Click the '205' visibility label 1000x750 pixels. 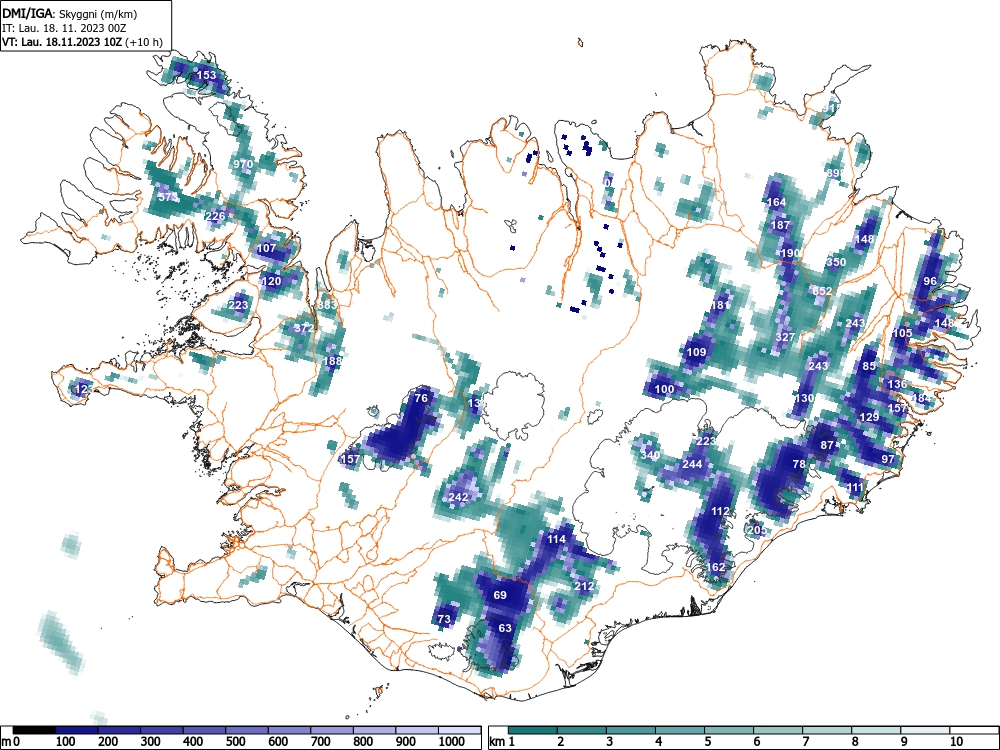757,530
